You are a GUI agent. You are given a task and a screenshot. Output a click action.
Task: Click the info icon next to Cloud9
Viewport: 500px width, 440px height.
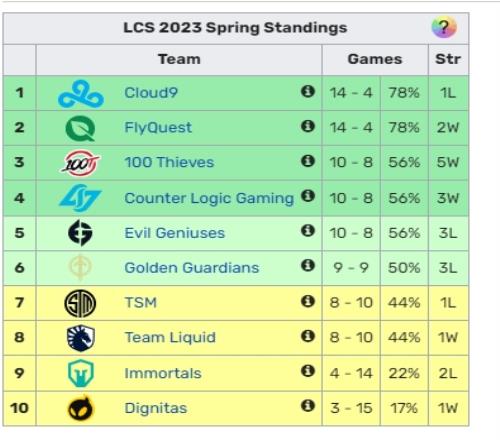[x=308, y=91]
